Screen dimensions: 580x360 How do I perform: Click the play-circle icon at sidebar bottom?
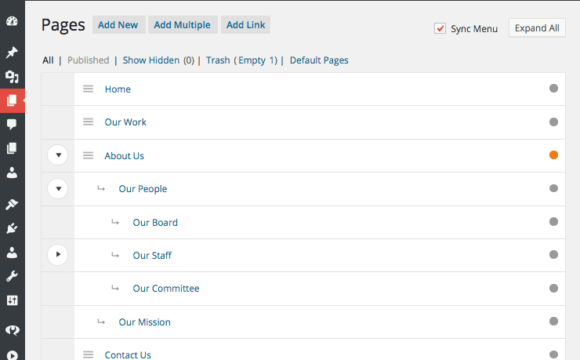click(x=12, y=355)
